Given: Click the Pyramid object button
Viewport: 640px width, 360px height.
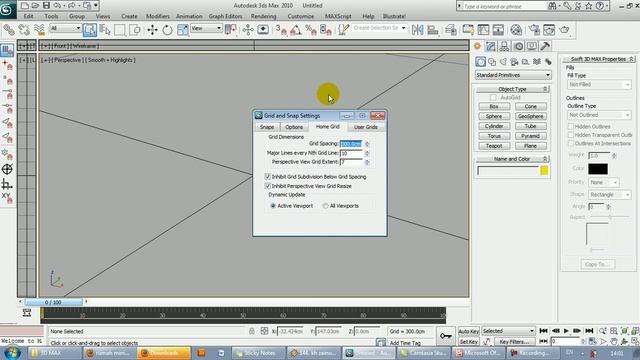Looking at the screenshot, I should coord(530,136).
